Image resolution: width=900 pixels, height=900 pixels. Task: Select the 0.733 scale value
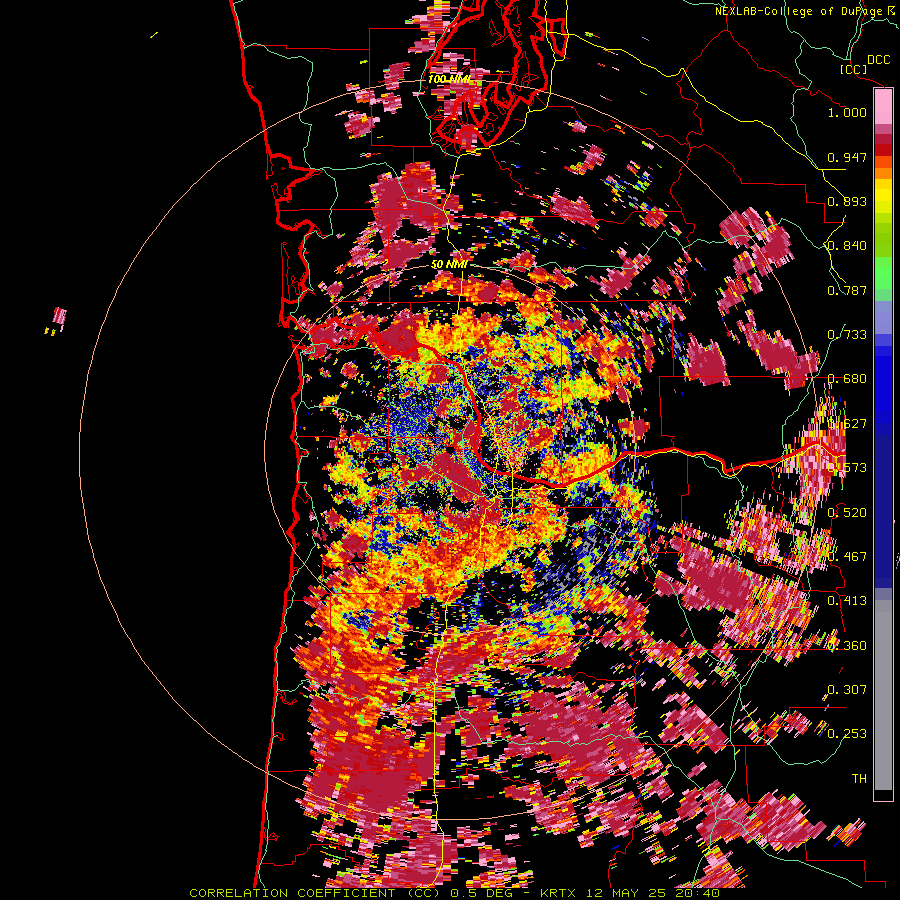point(847,335)
